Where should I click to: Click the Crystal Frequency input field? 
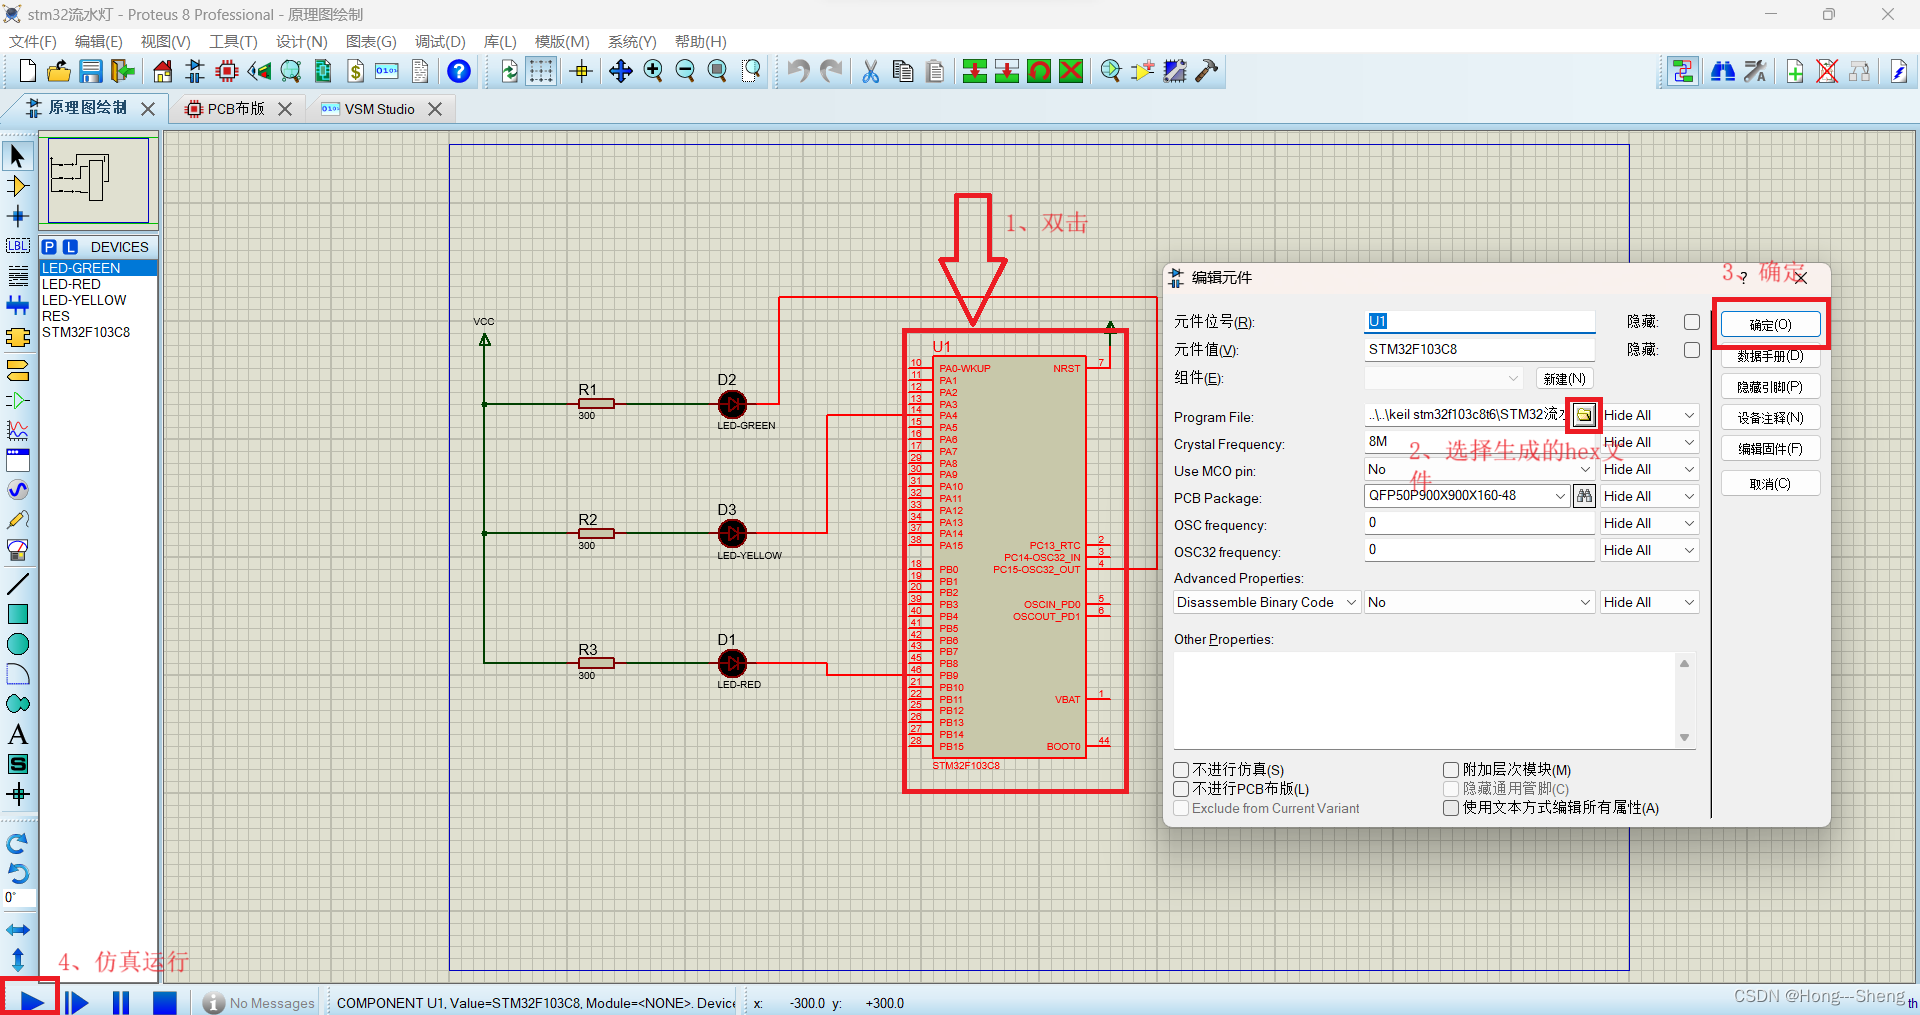1479,442
